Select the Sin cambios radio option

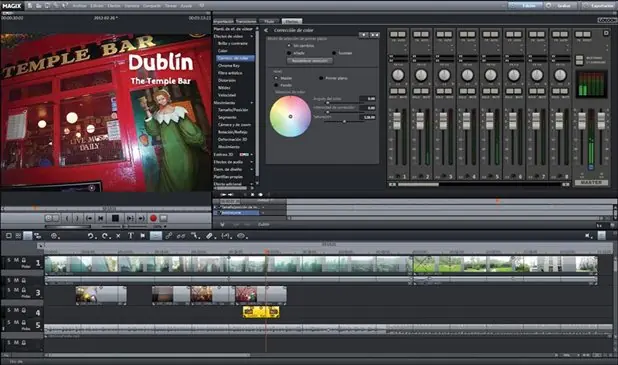[x=289, y=46]
